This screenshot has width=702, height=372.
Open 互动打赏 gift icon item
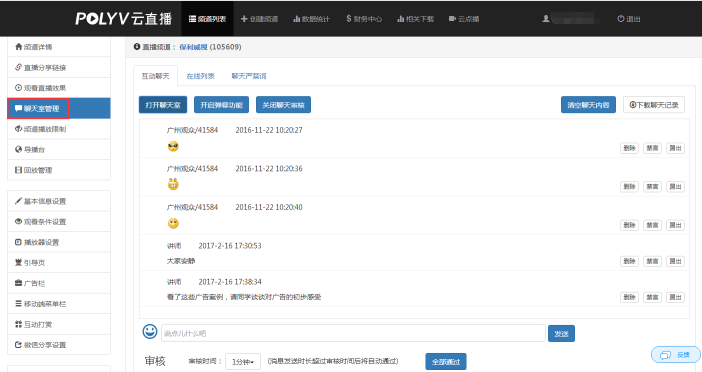coord(59,325)
